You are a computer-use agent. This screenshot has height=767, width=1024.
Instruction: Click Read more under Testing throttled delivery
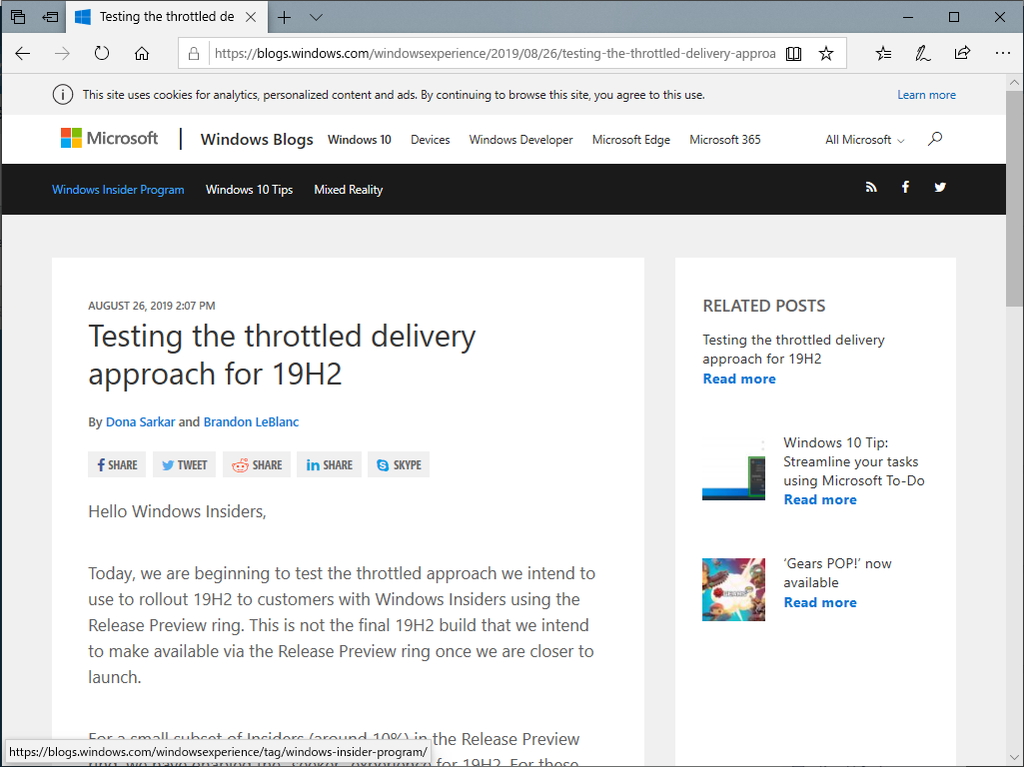[x=739, y=379]
